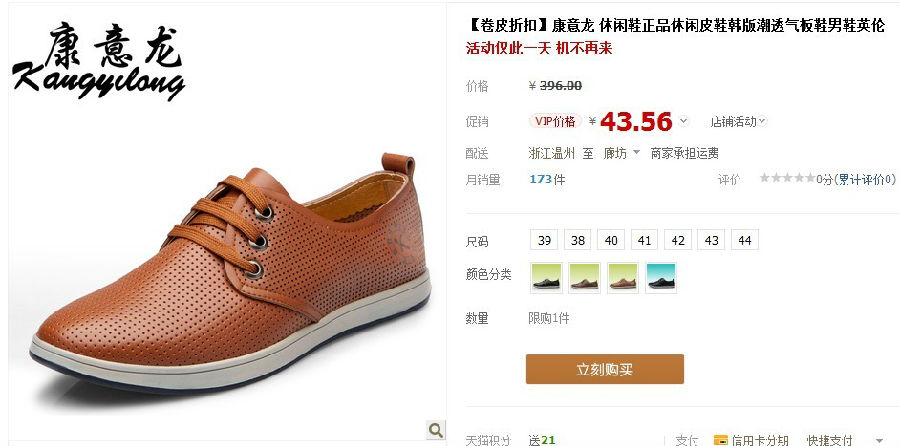Open the 店铺活动 dropdown
The image size is (900, 446).
tap(738, 122)
